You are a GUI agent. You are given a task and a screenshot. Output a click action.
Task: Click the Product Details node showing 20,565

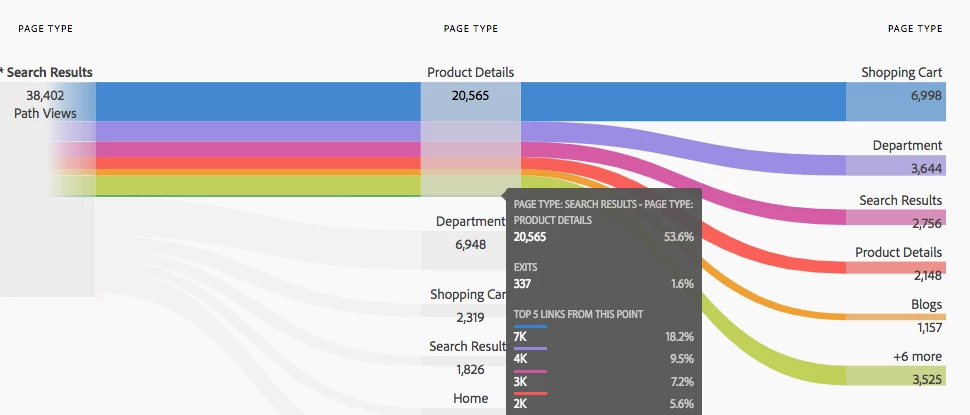470,139
